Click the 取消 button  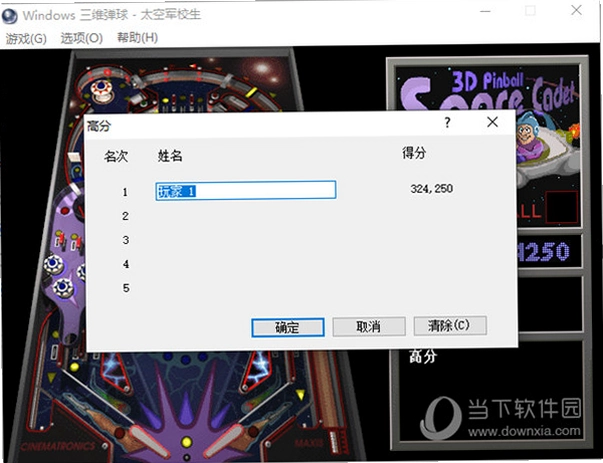(x=368, y=326)
